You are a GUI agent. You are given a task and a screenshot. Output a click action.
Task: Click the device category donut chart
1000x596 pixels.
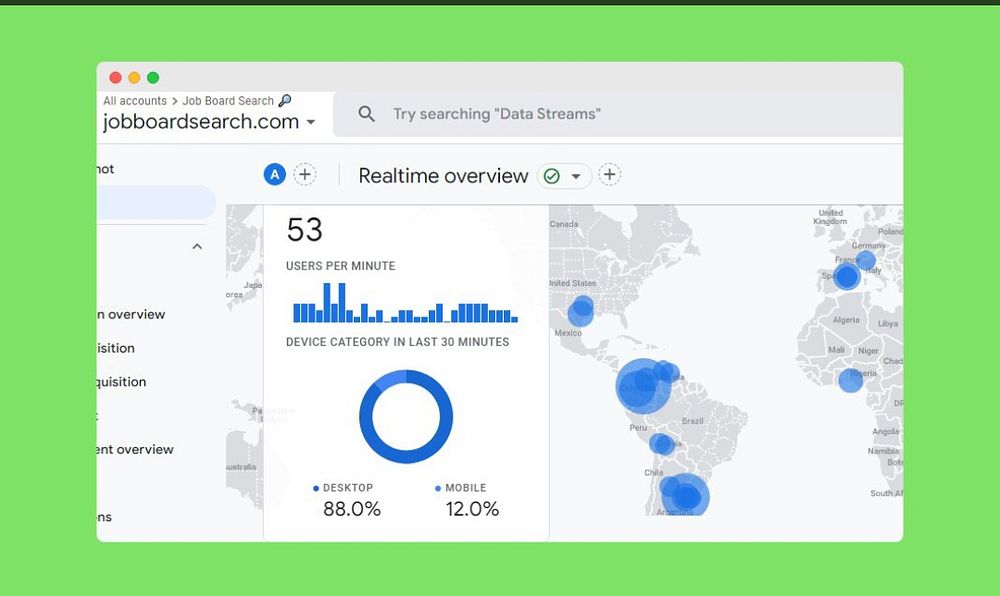(x=406, y=416)
